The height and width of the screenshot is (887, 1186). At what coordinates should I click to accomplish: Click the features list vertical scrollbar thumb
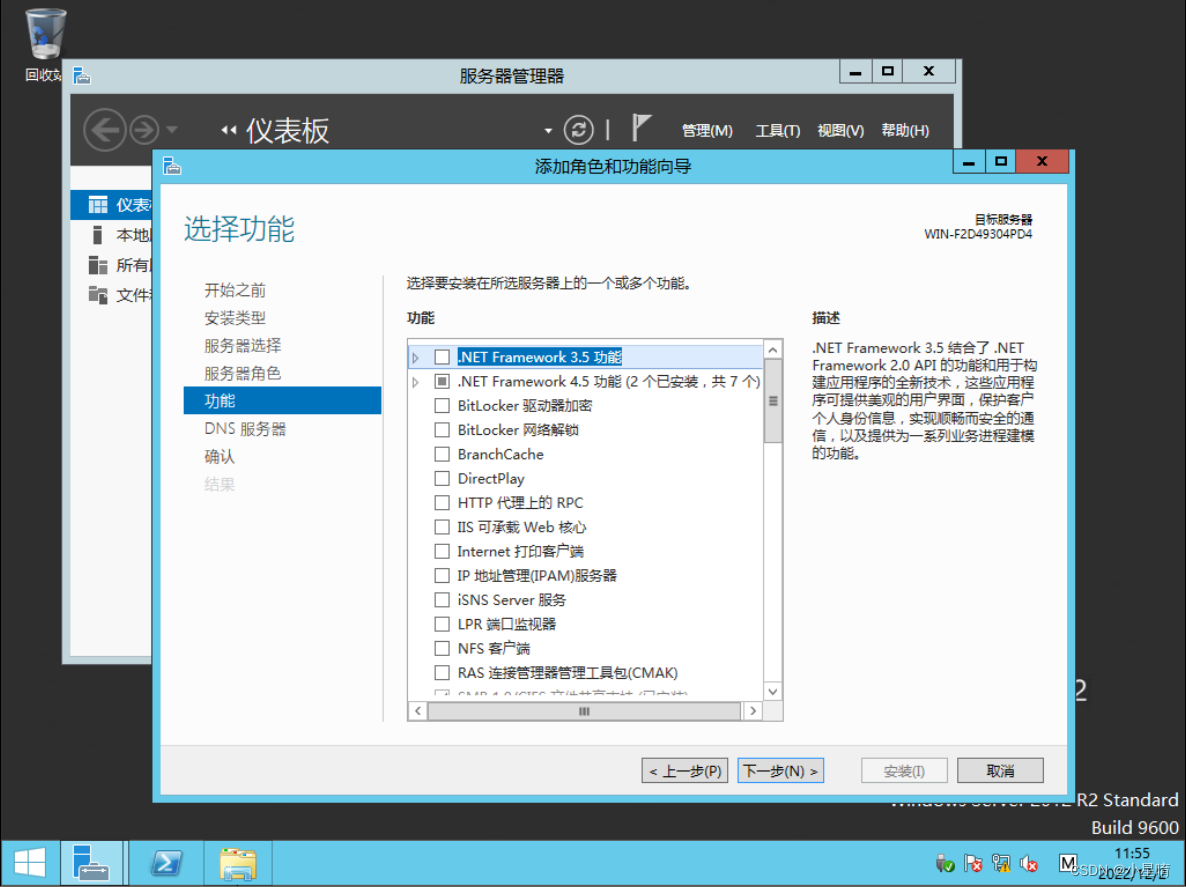(772, 402)
